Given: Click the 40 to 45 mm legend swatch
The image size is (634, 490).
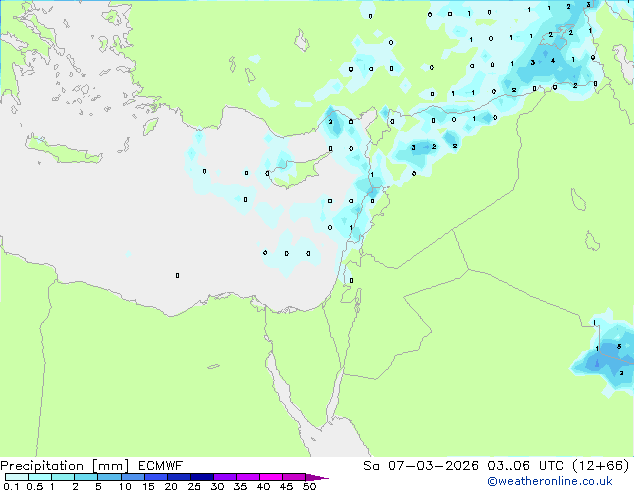Looking at the screenshot, I should (x=271, y=477).
